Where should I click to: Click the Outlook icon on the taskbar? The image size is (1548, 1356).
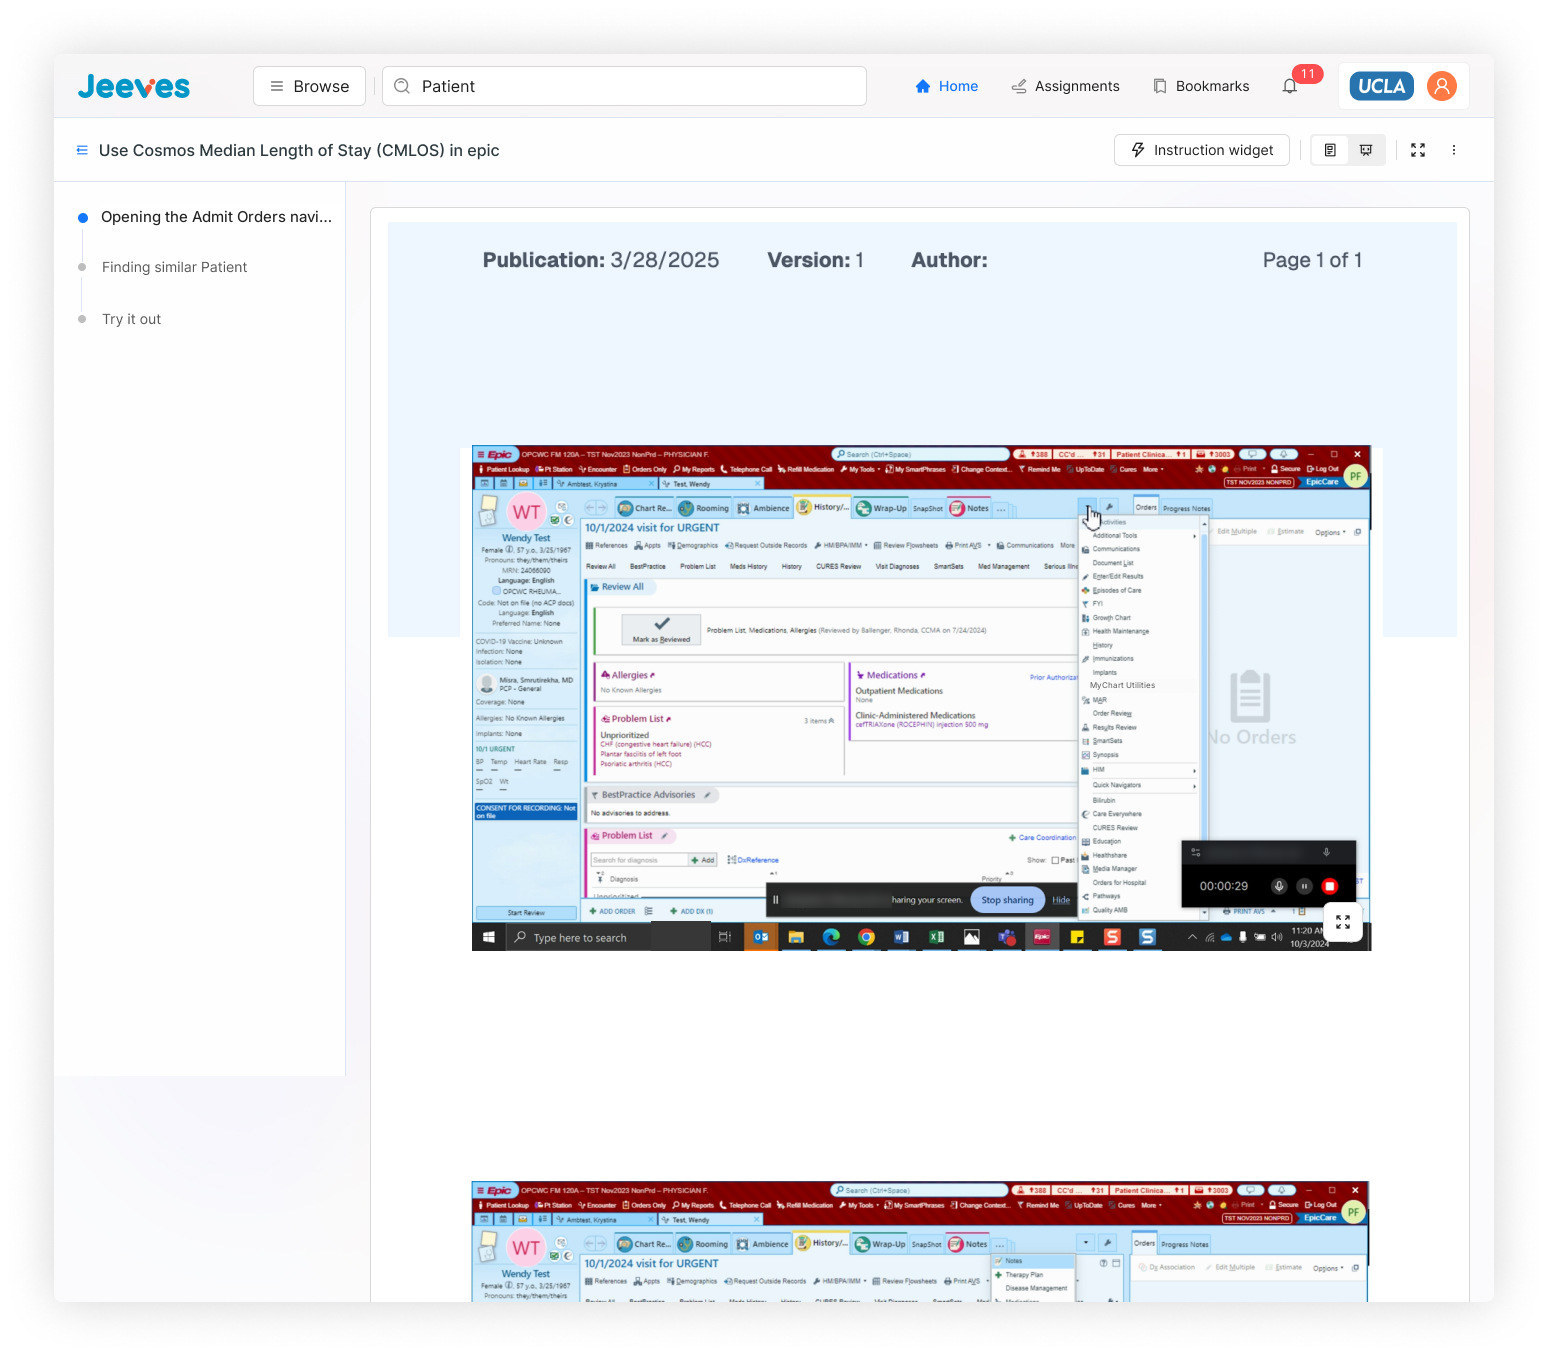click(x=761, y=937)
